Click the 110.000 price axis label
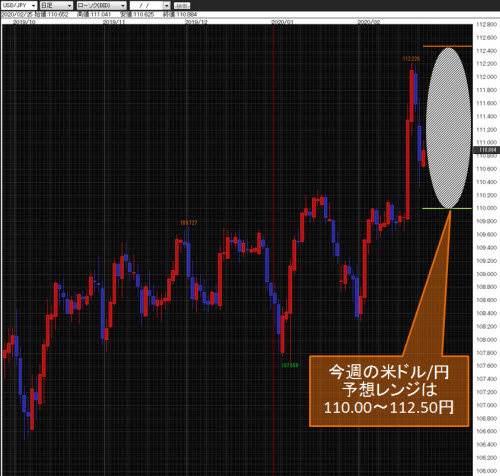This screenshot has height=476, width=500. (x=487, y=208)
